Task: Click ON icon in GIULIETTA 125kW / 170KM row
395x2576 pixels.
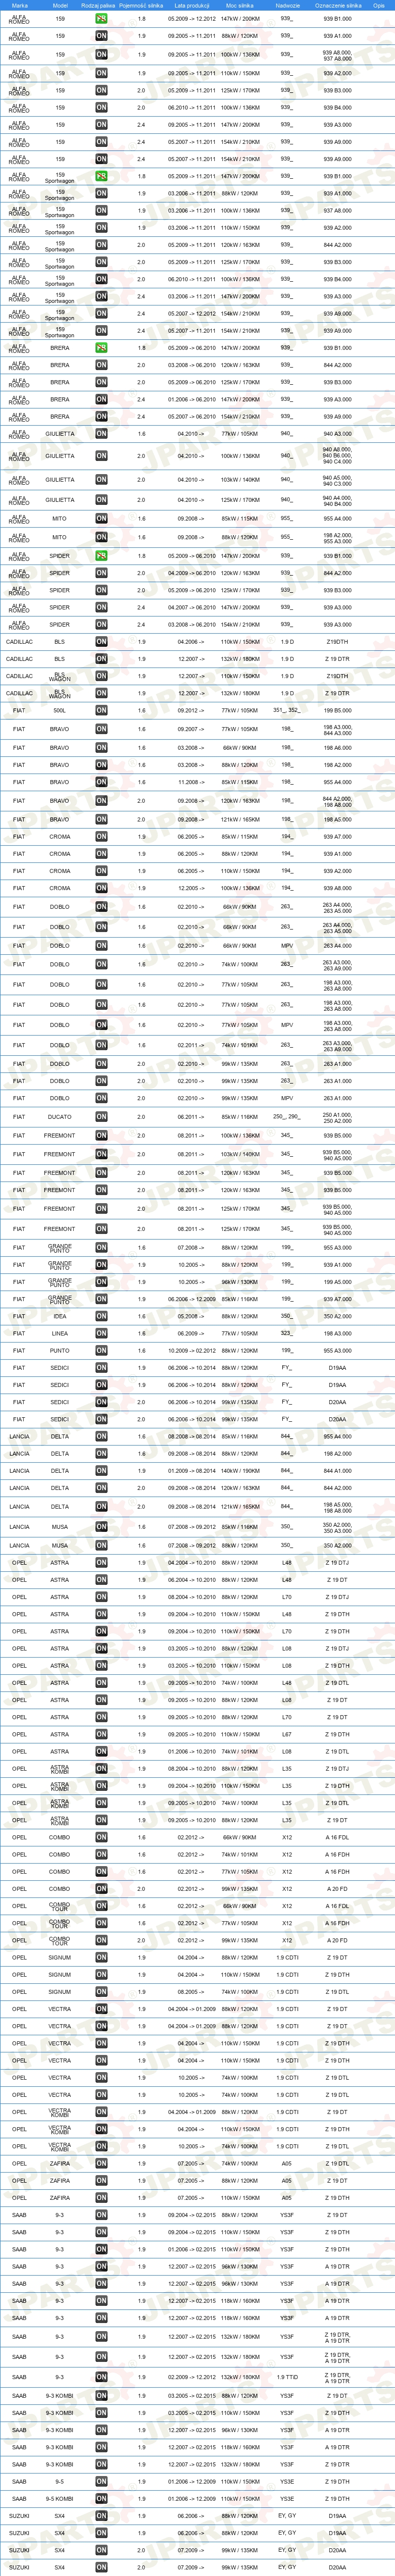Action: point(101,500)
